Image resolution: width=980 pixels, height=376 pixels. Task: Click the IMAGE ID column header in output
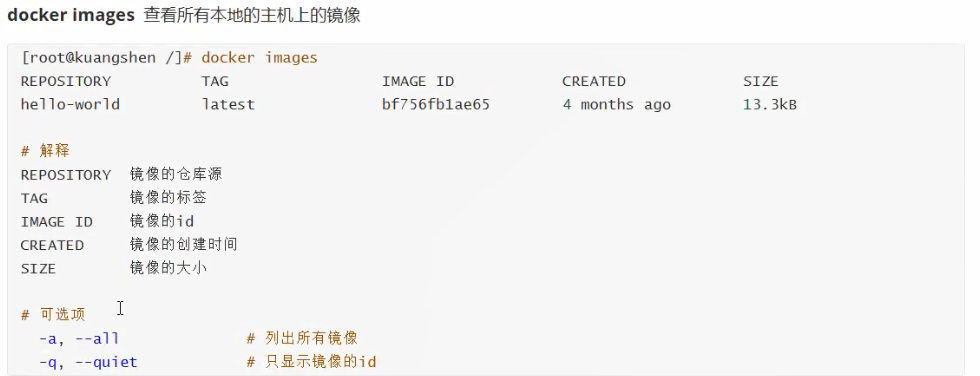[x=418, y=81]
